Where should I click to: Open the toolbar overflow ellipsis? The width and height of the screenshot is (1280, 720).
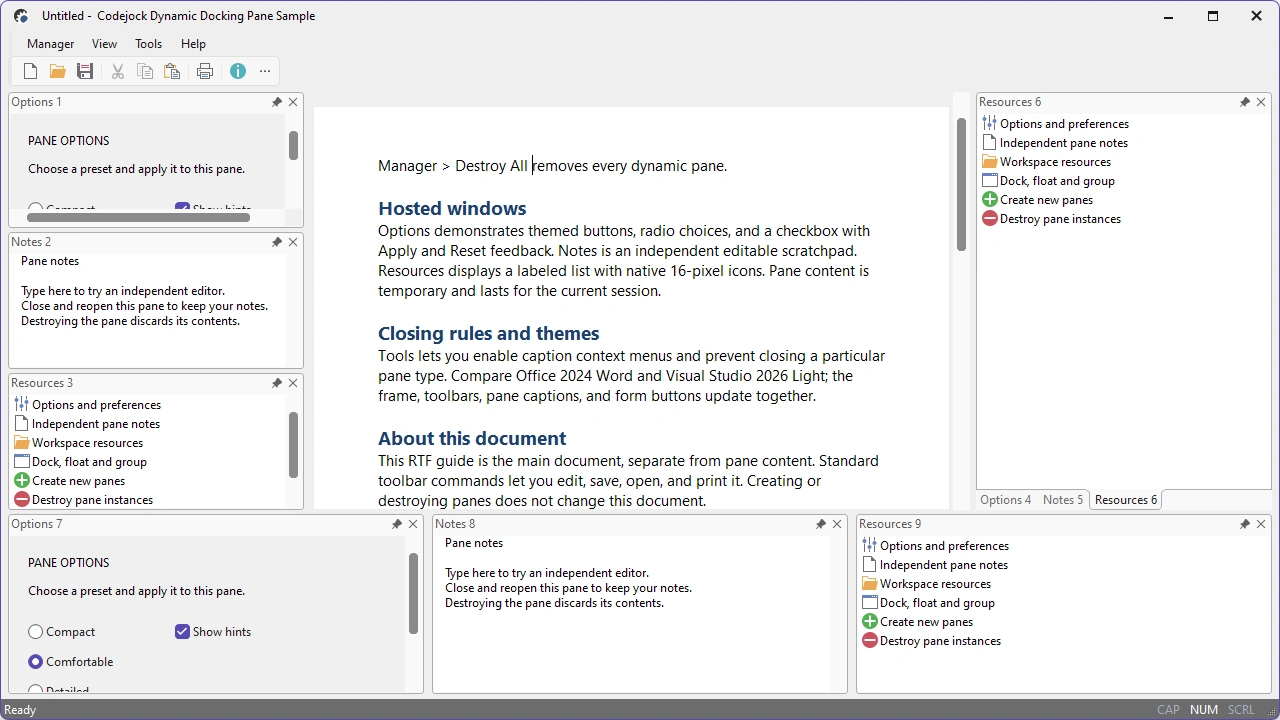pos(265,71)
